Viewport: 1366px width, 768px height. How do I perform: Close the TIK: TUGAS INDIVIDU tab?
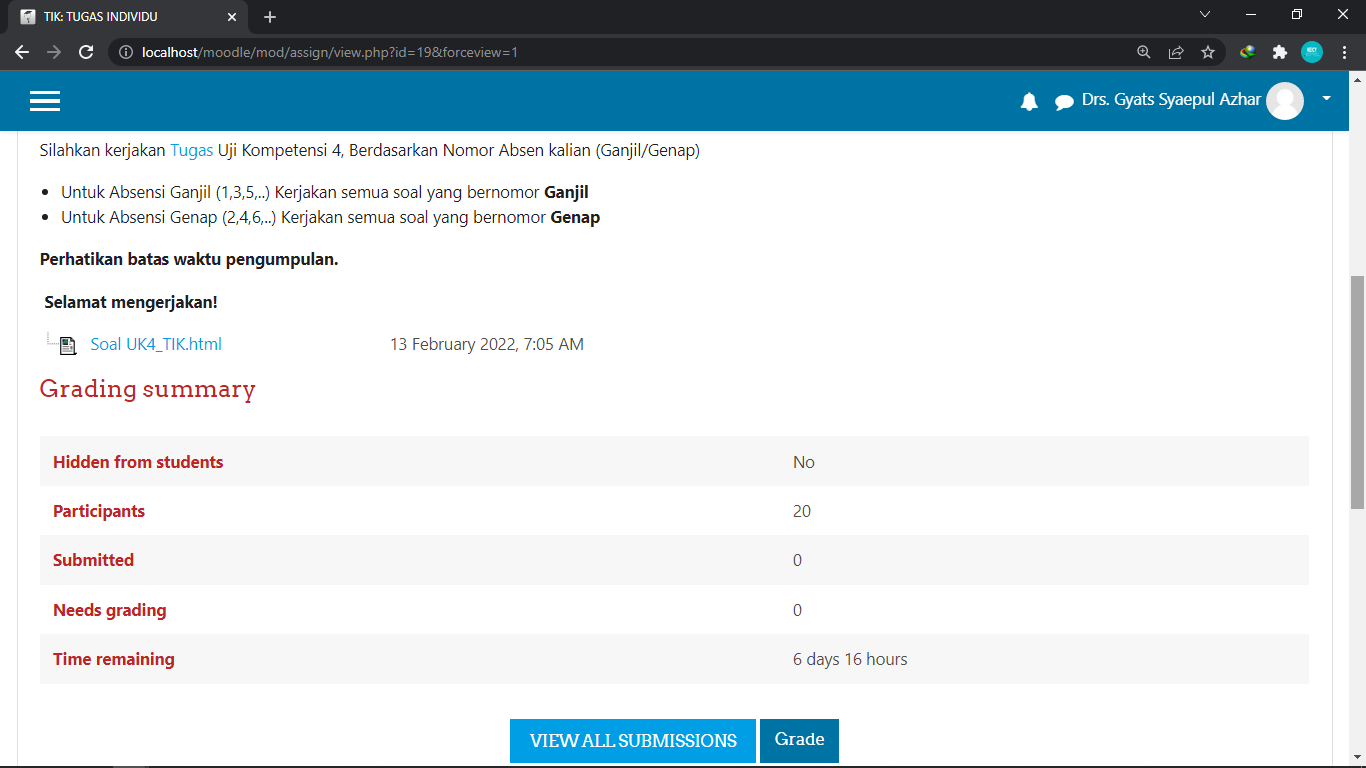(232, 17)
